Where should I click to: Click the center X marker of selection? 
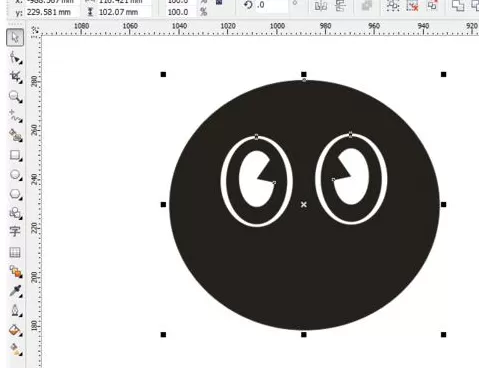tap(304, 204)
